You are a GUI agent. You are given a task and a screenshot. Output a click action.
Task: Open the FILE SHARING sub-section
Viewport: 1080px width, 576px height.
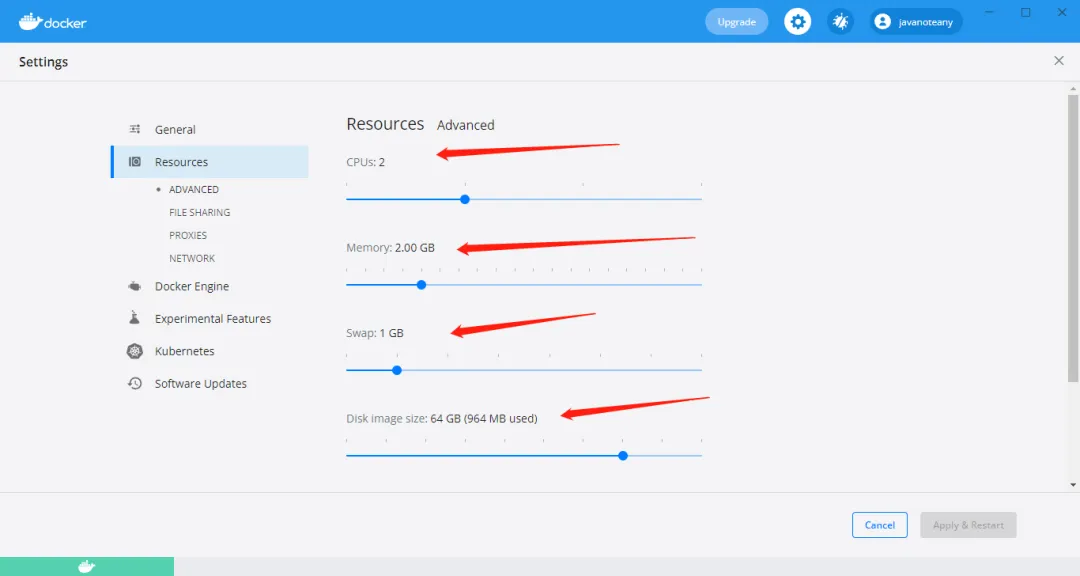200,212
